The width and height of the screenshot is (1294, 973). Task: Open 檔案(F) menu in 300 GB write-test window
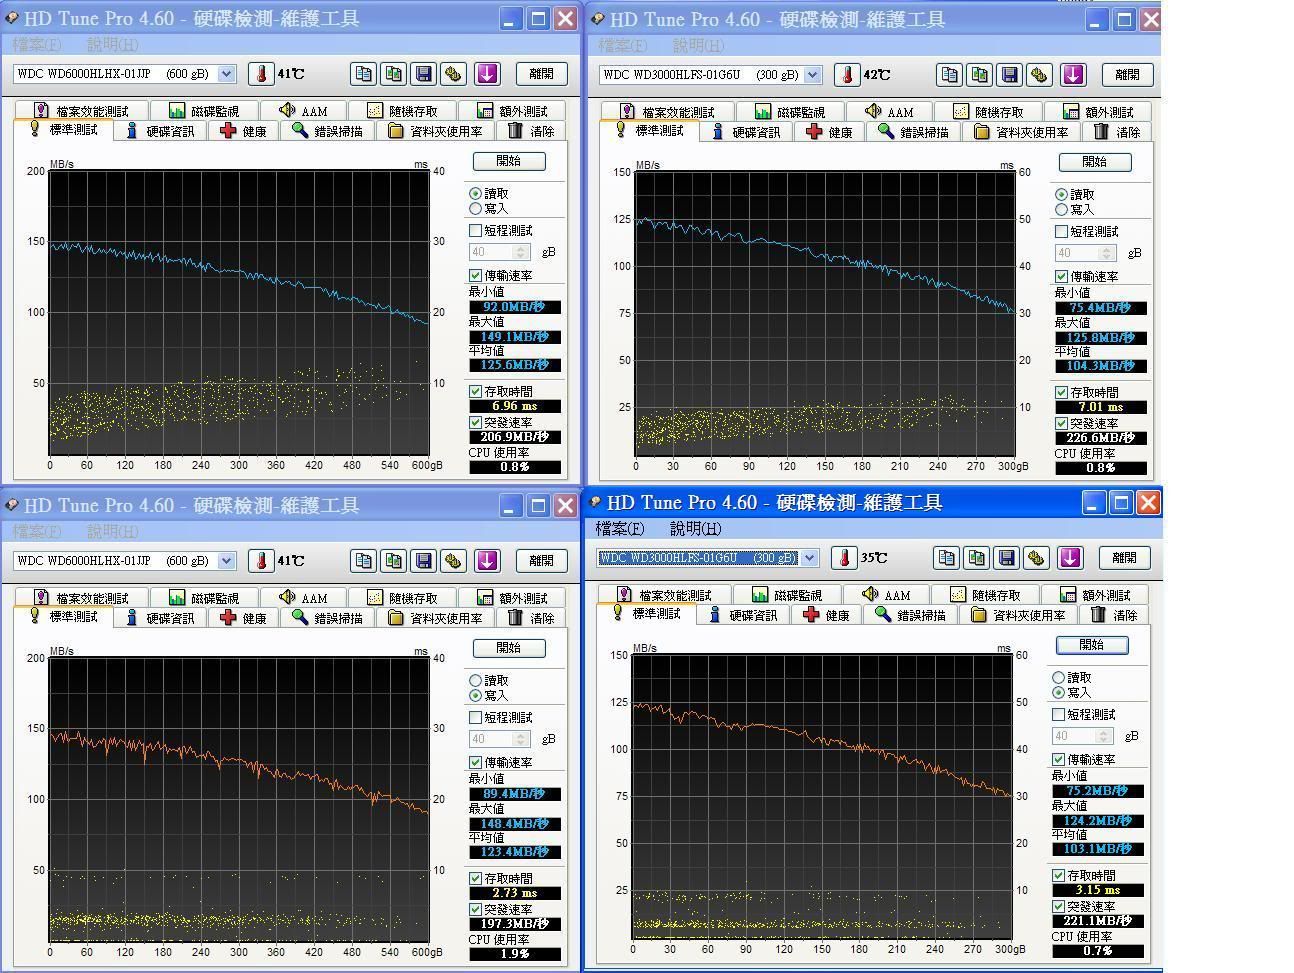point(620,528)
